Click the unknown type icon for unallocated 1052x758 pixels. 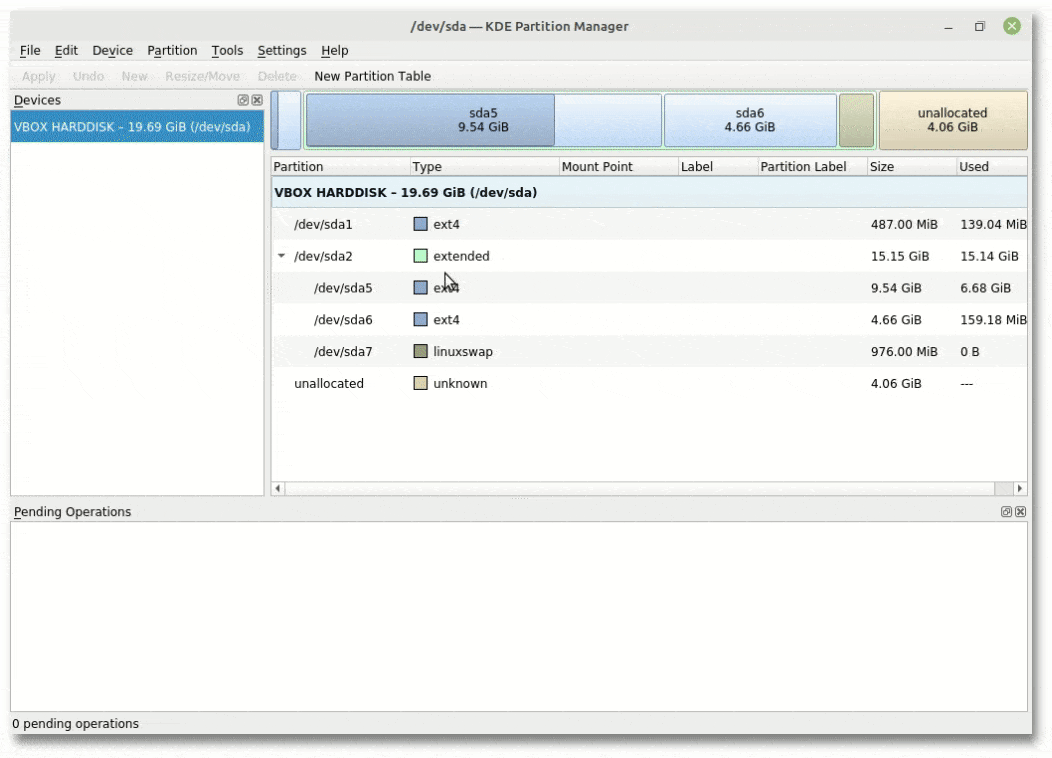tap(421, 384)
